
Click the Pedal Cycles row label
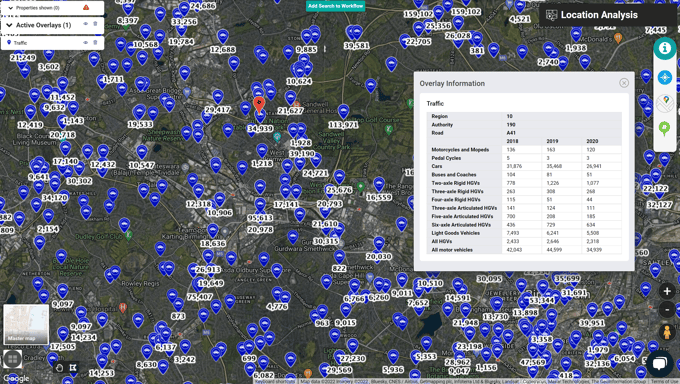click(446, 158)
